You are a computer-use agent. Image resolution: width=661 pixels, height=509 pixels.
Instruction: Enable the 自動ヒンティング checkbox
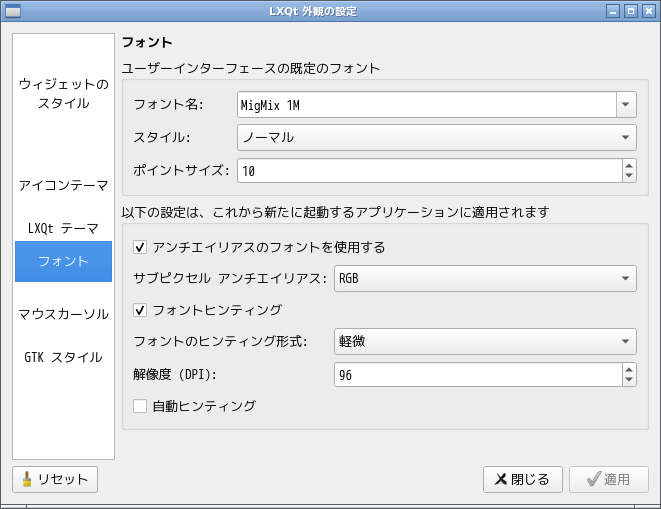[x=140, y=406]
